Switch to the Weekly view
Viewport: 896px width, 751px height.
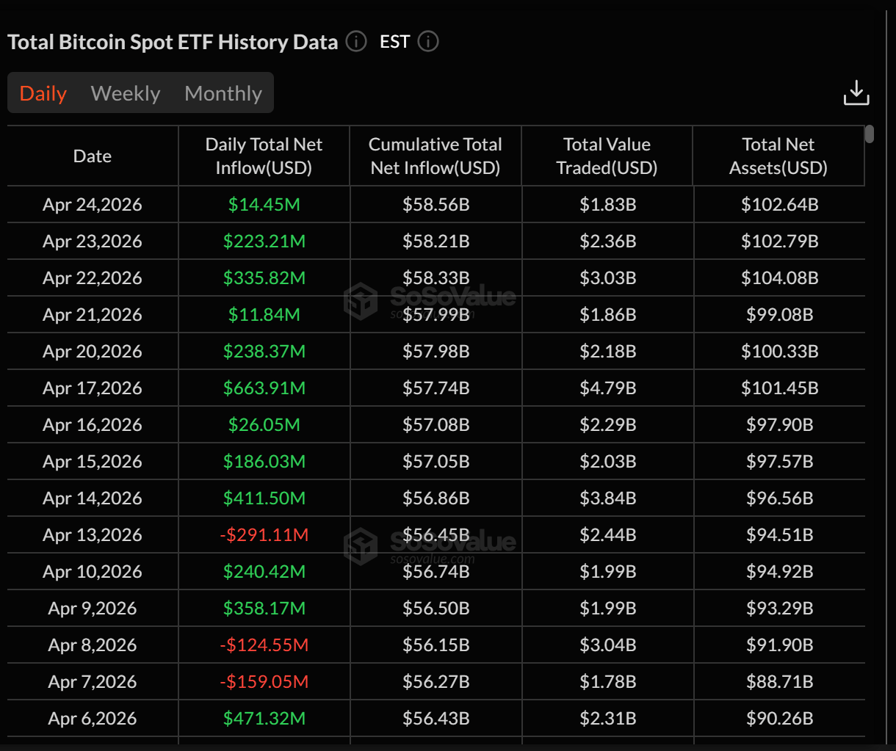(x=125, y=93)
